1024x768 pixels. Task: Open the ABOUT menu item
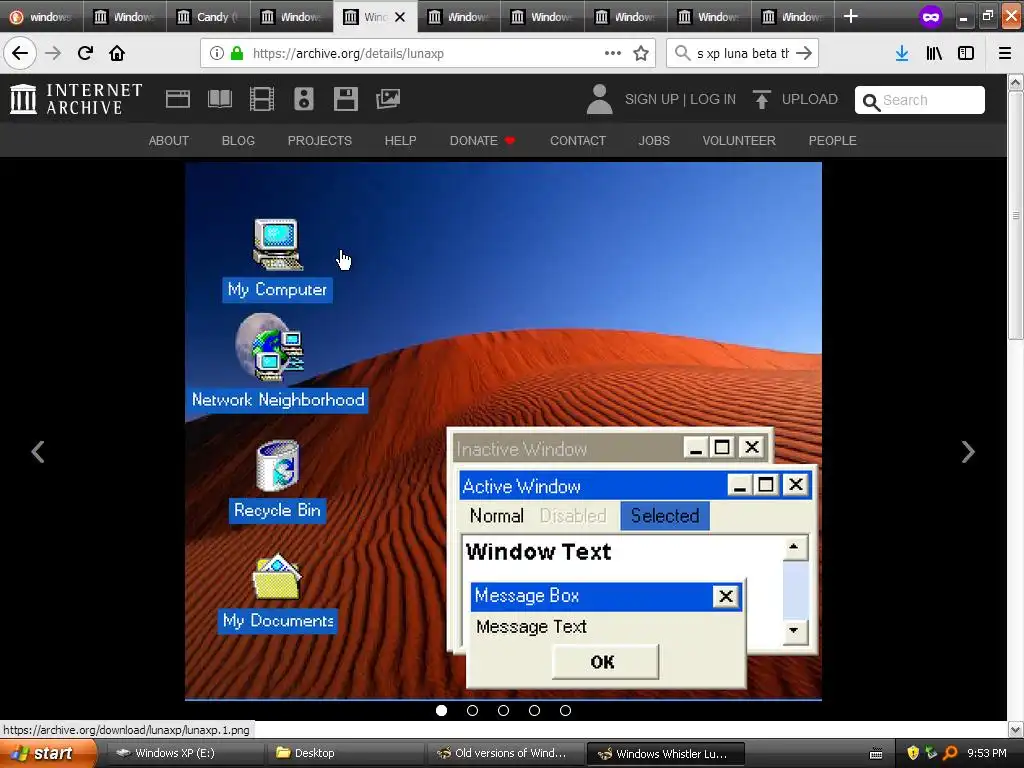click(168, 140)
